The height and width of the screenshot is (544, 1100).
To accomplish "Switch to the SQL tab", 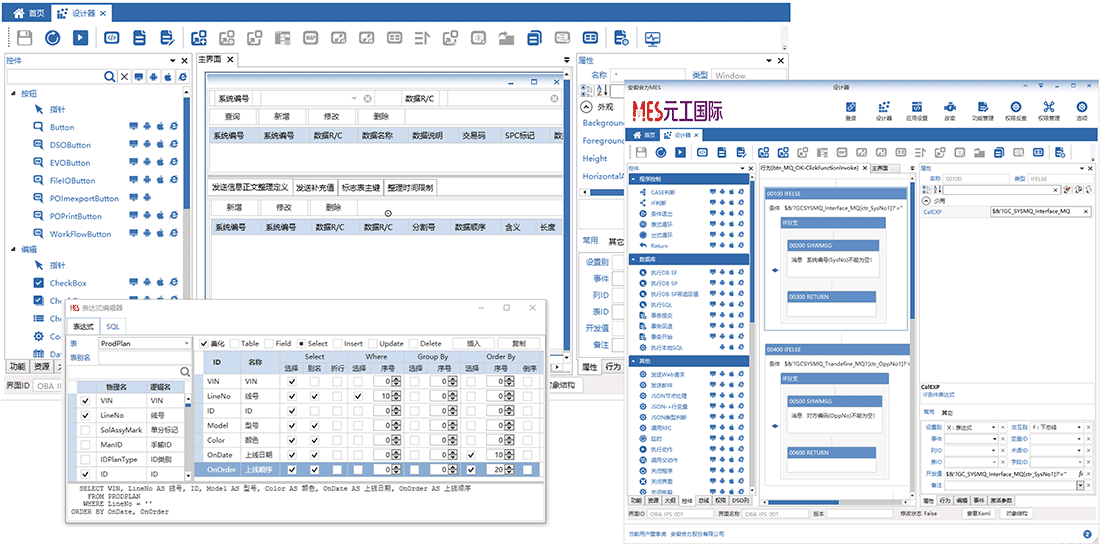I will 113,327.
